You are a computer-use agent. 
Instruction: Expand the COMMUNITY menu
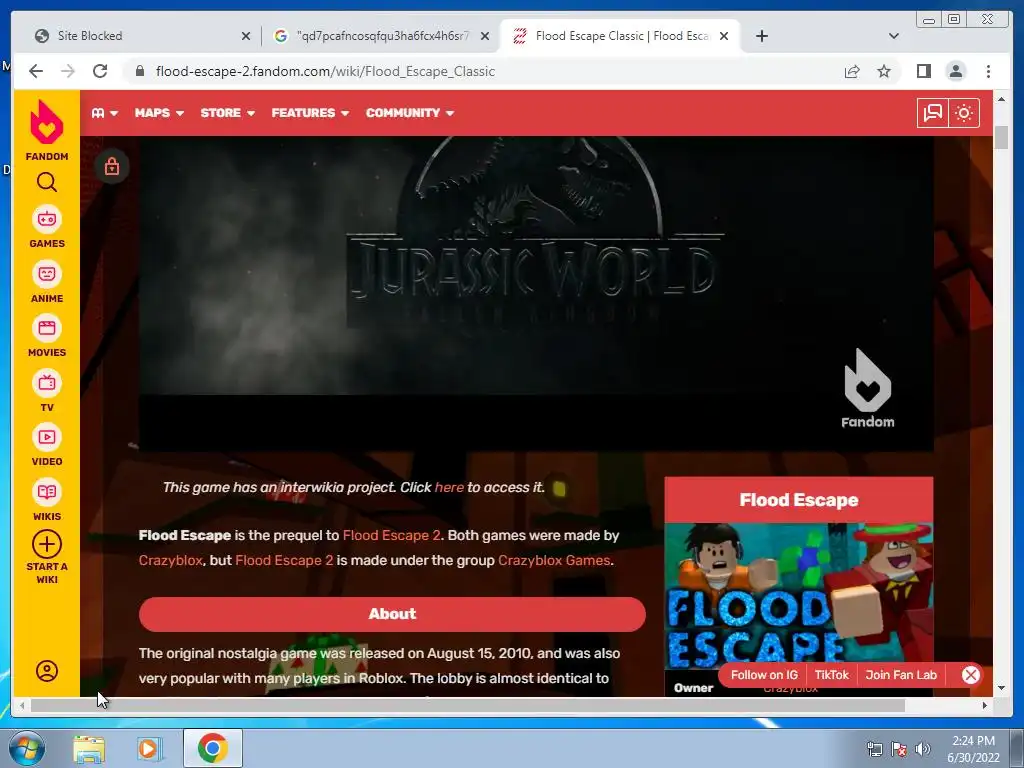click(409, 113)
